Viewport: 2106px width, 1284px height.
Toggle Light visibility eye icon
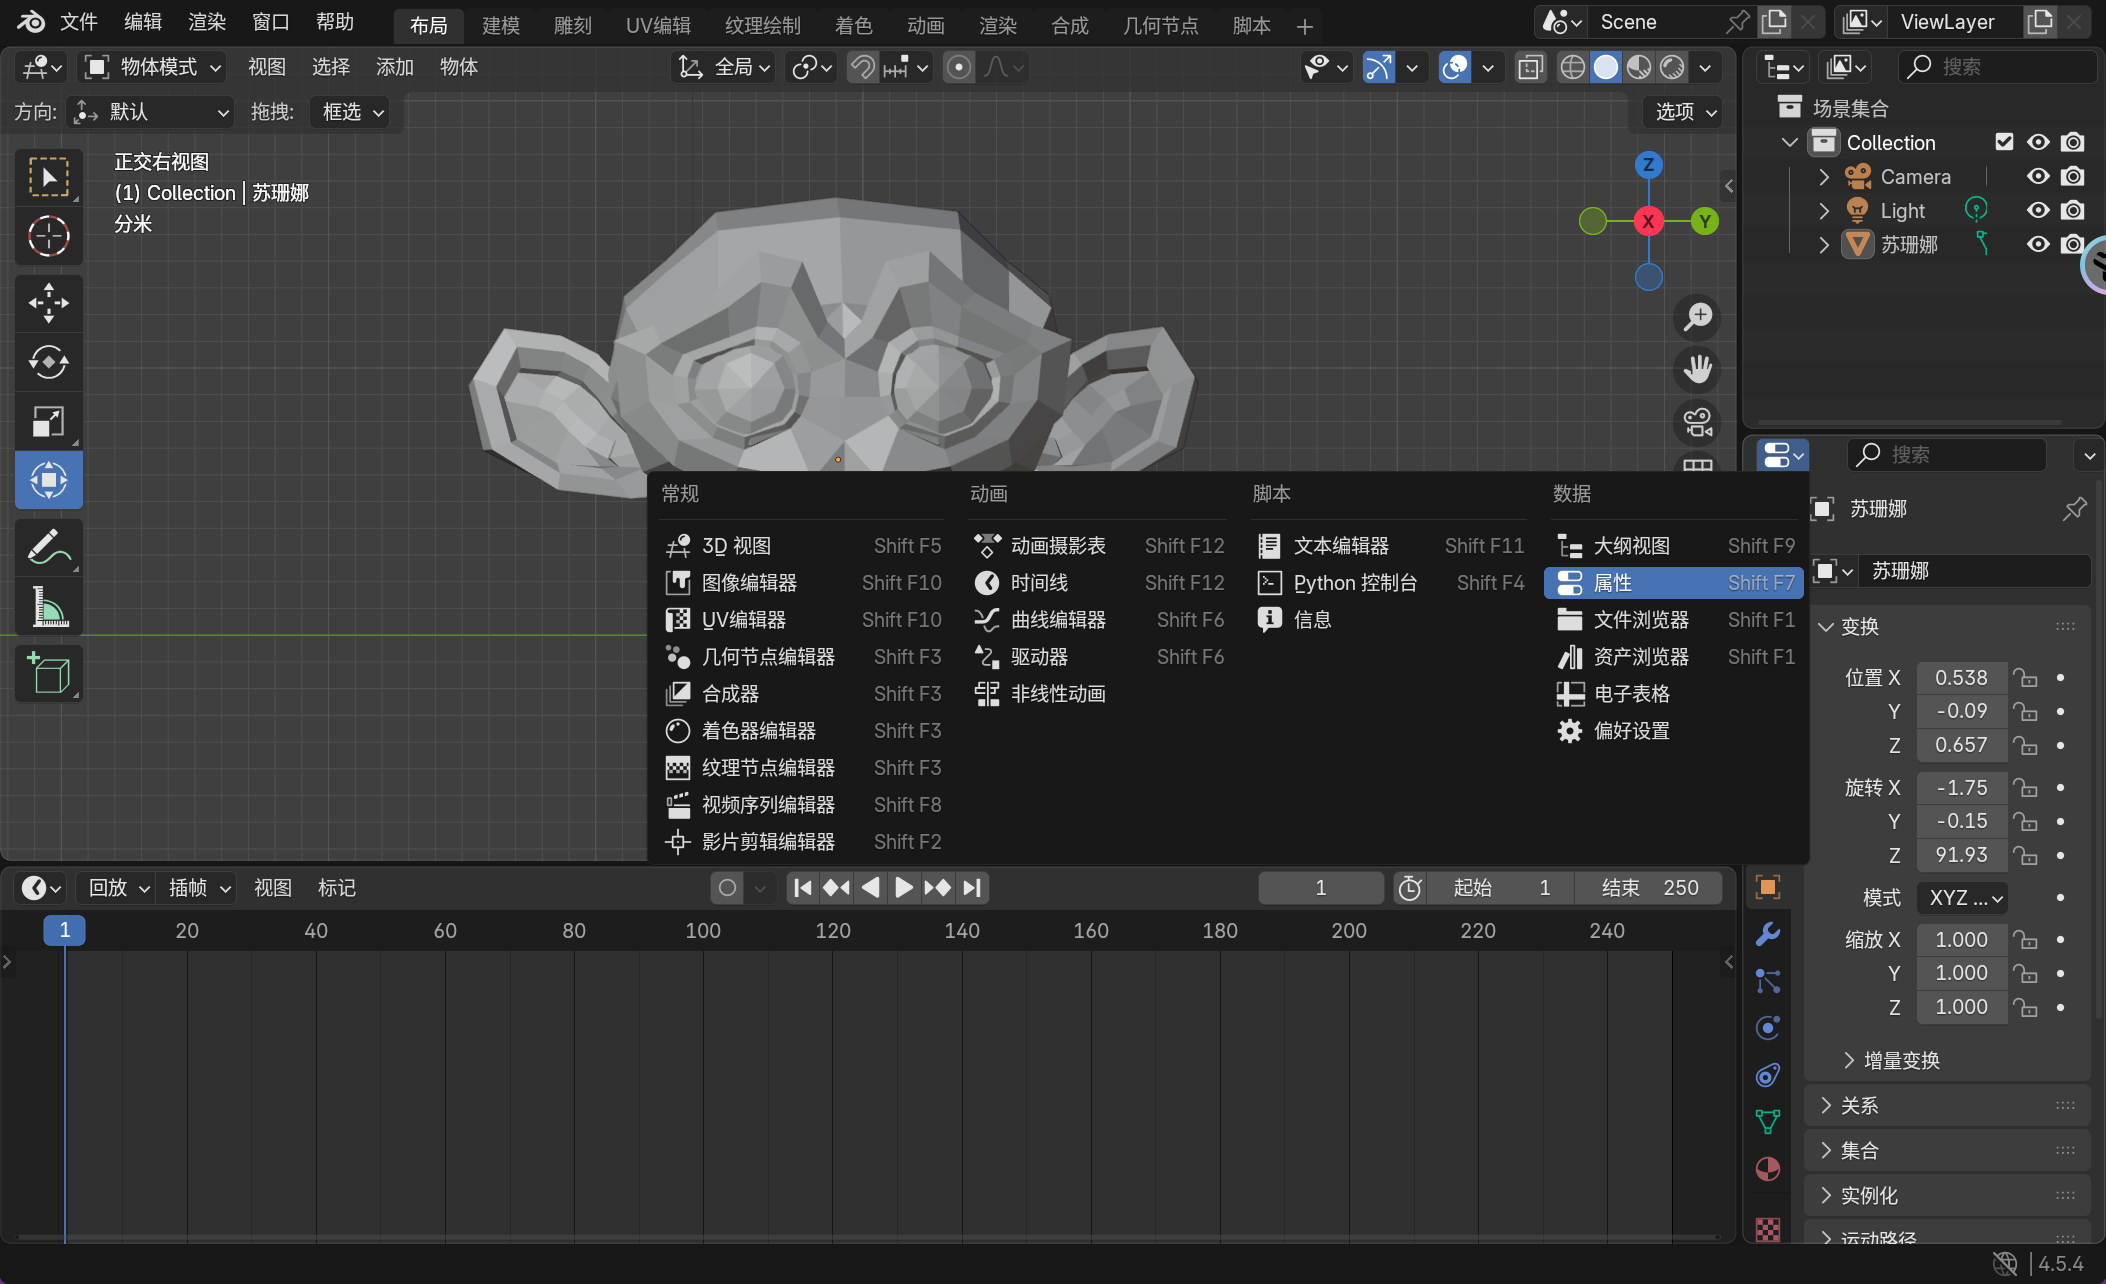[x=2037, y=211]
